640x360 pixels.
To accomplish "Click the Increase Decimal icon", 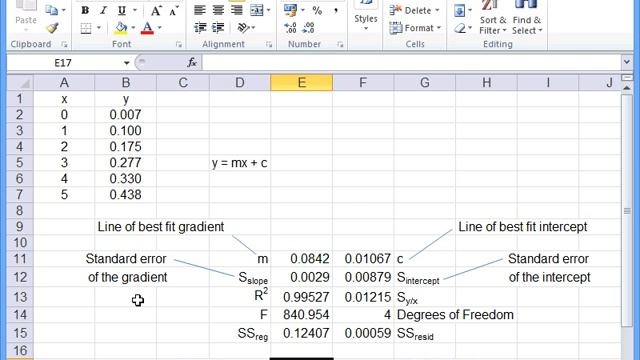I will tap(290, 28).
